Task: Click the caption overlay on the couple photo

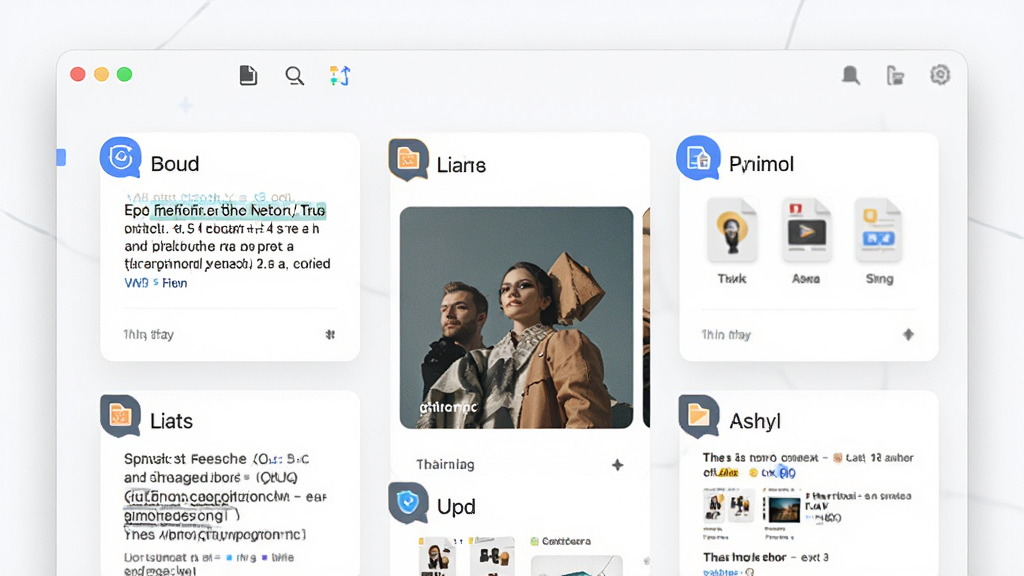Action: point(448,408)
